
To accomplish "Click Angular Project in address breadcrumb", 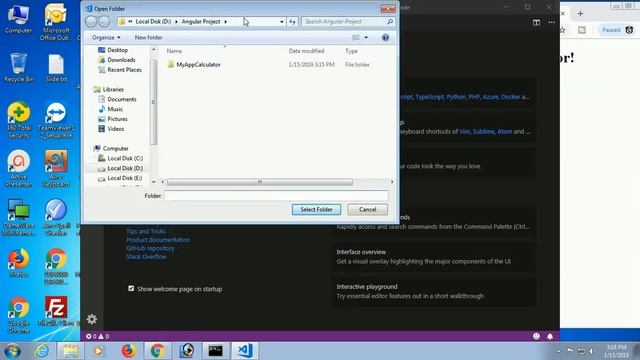I will (x=201, y=22).
